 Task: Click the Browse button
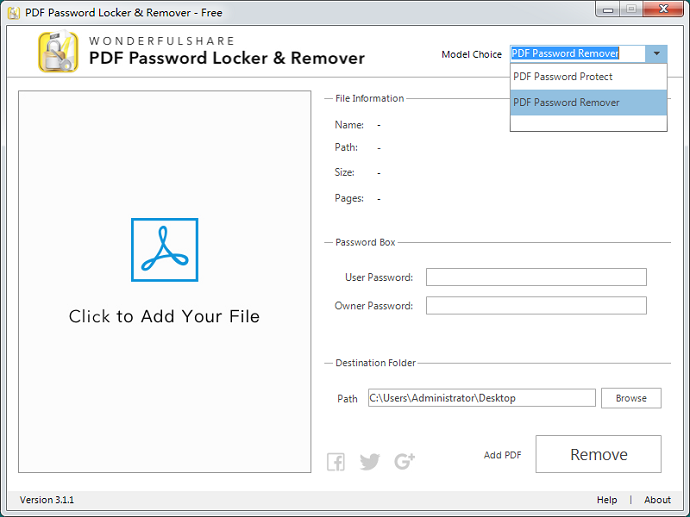pyautogui.click(x=631, y=398)
